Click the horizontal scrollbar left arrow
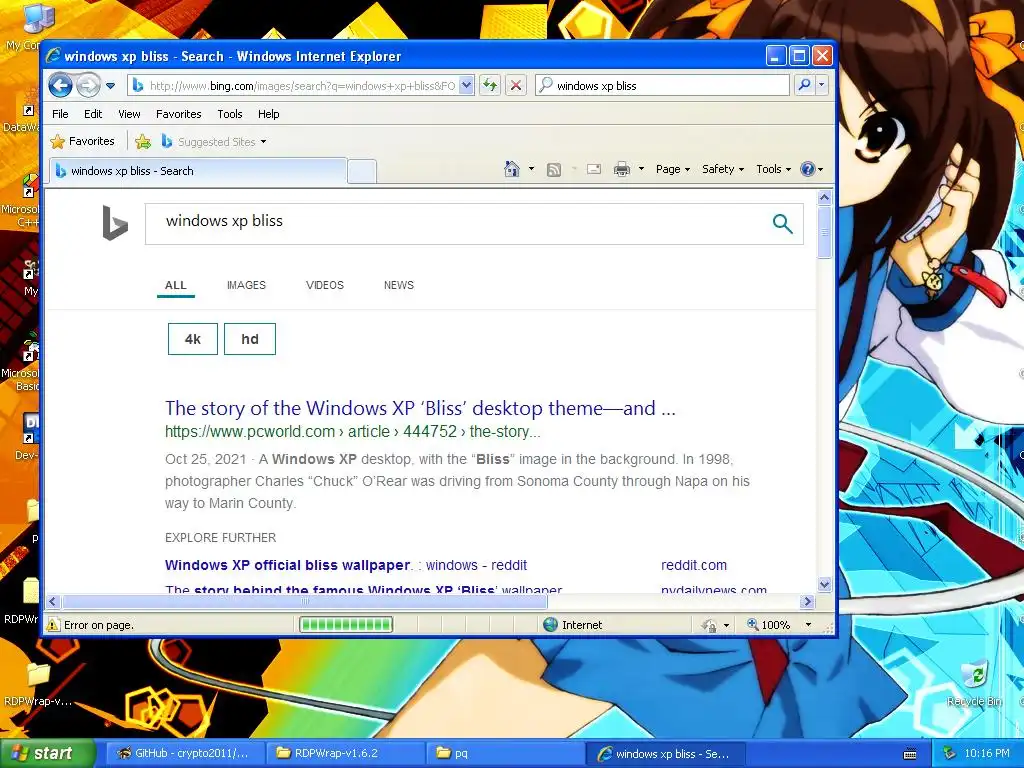This screenshot has width=1024, height=768. (x=54, y=601)
